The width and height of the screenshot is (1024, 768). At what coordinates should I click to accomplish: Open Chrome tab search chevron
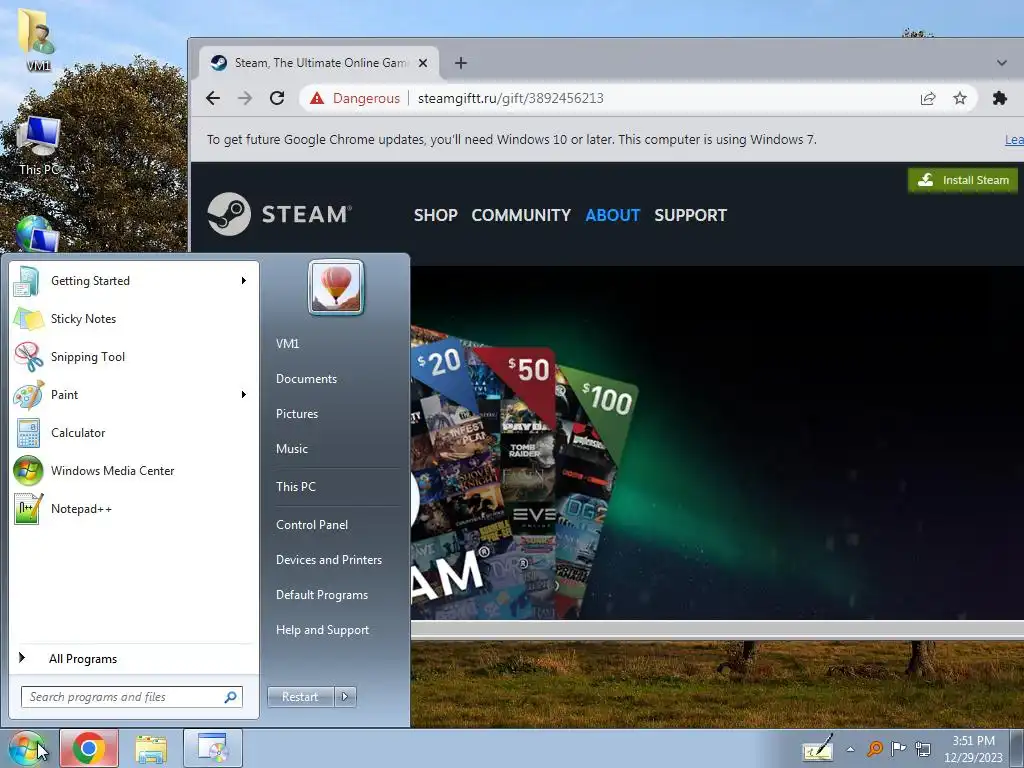(1002, 63)
